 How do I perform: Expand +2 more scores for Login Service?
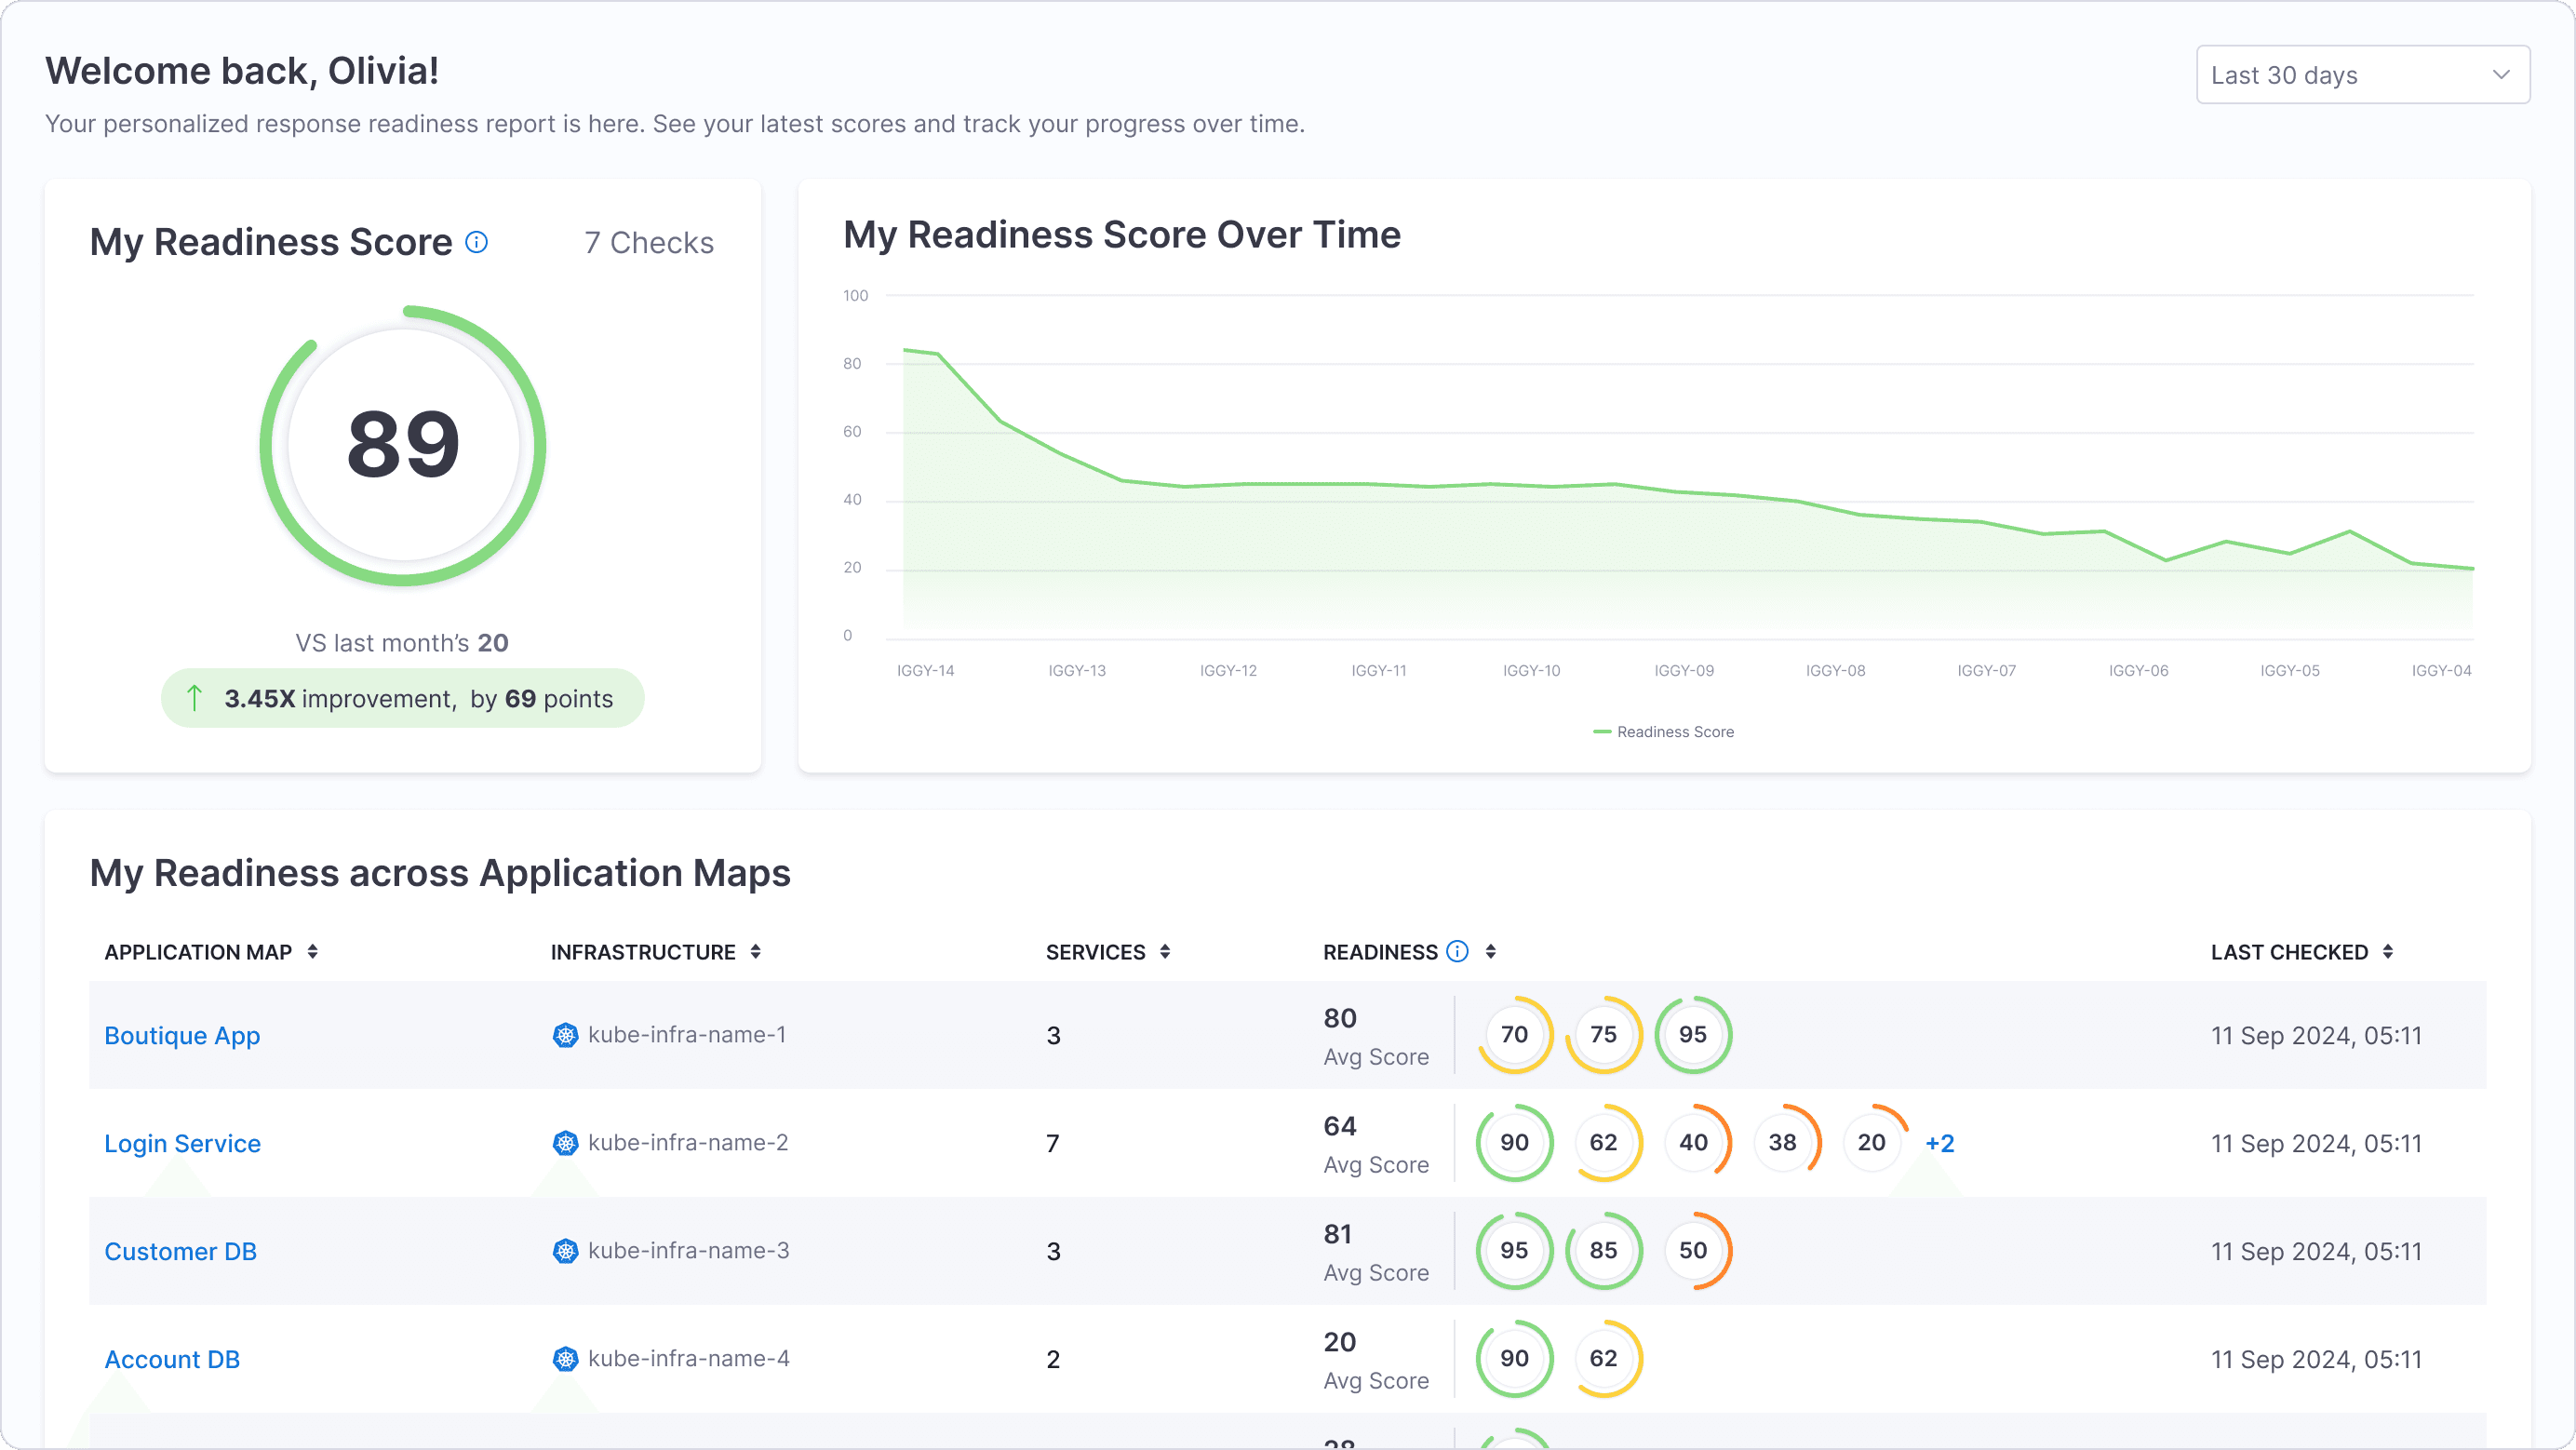click(x=1939, y=1144)
